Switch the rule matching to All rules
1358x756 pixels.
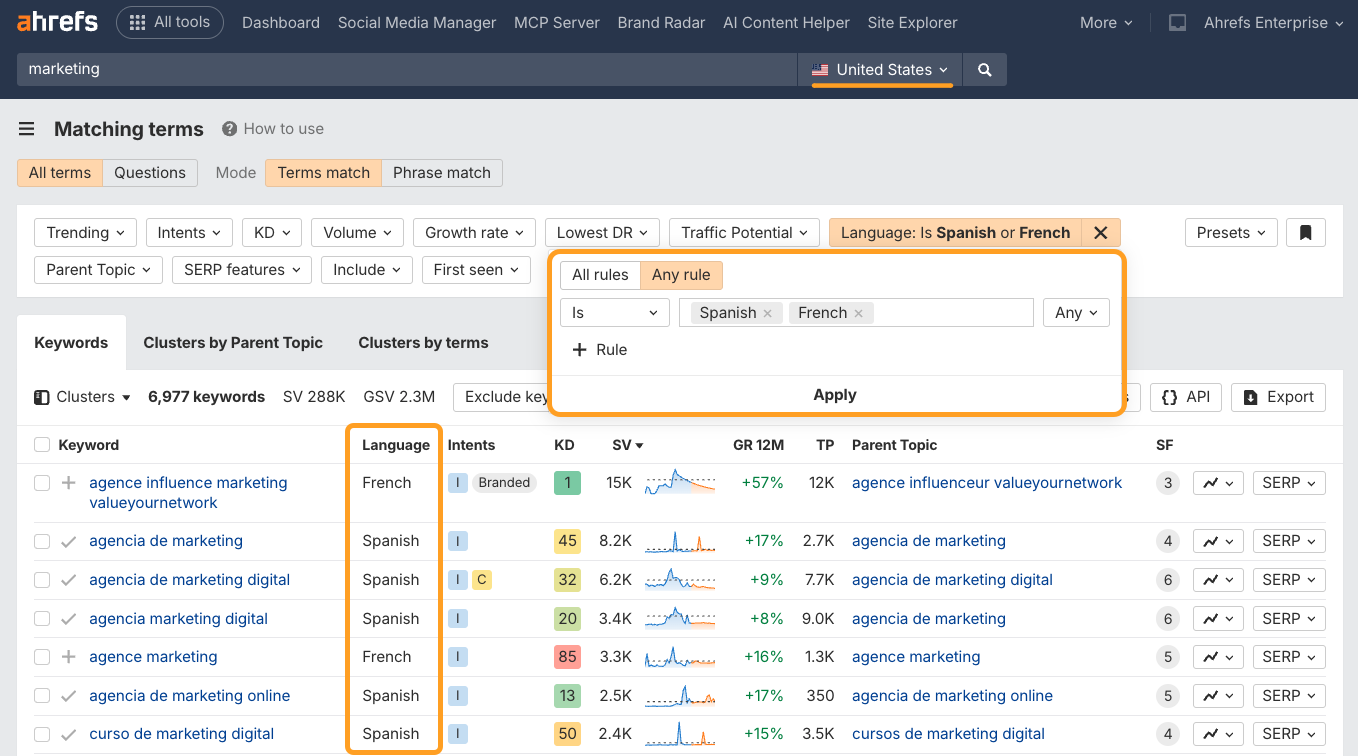coord(601,274)
